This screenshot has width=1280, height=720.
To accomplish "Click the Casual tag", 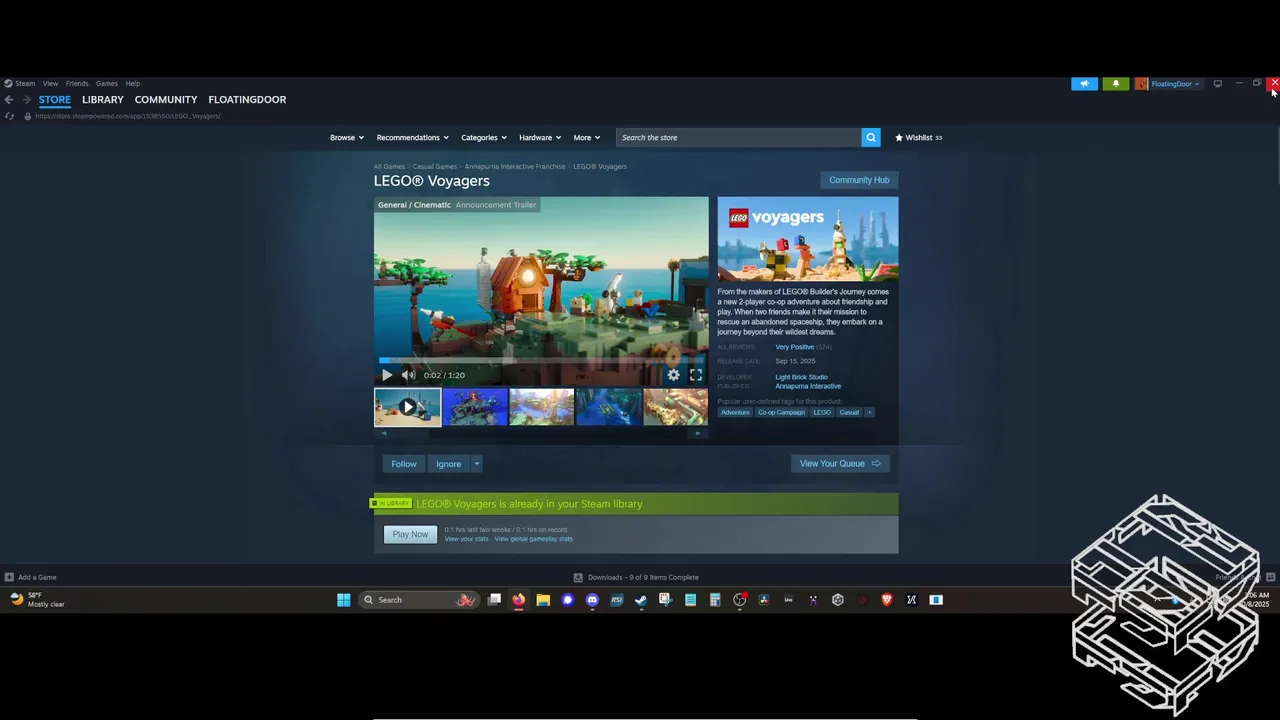I will [849, 412].
